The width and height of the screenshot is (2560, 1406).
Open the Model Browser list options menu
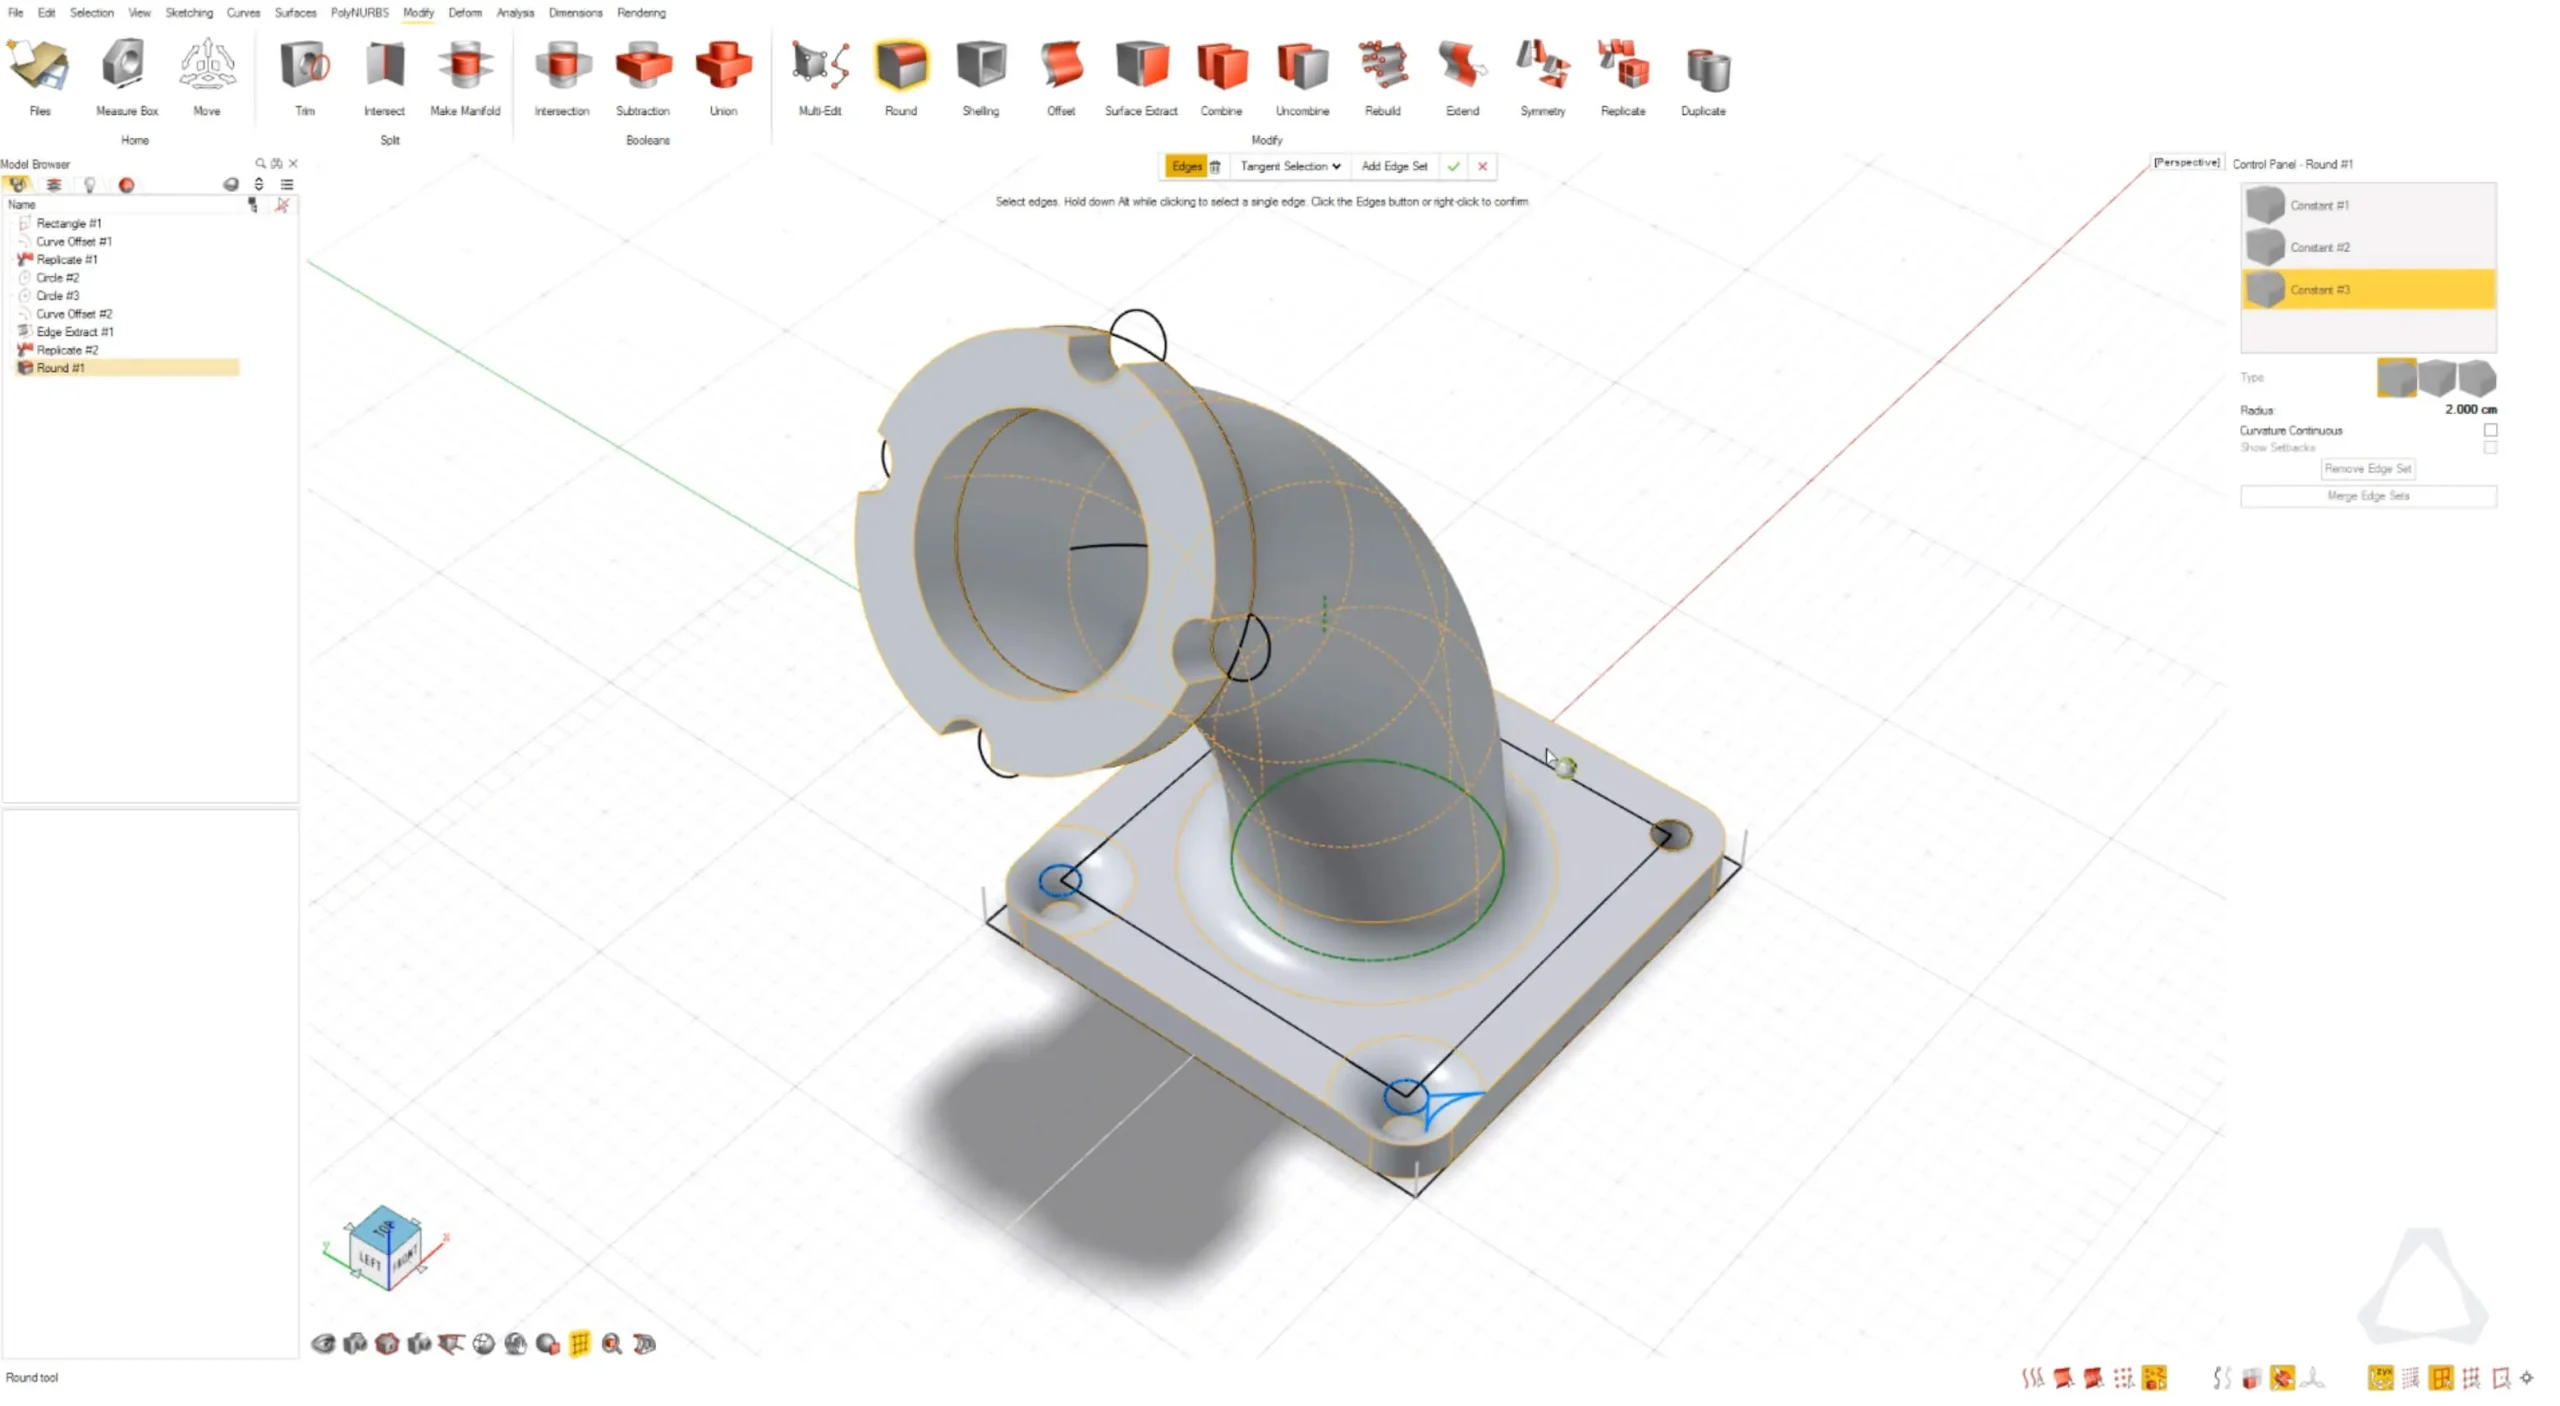(287, 185)
